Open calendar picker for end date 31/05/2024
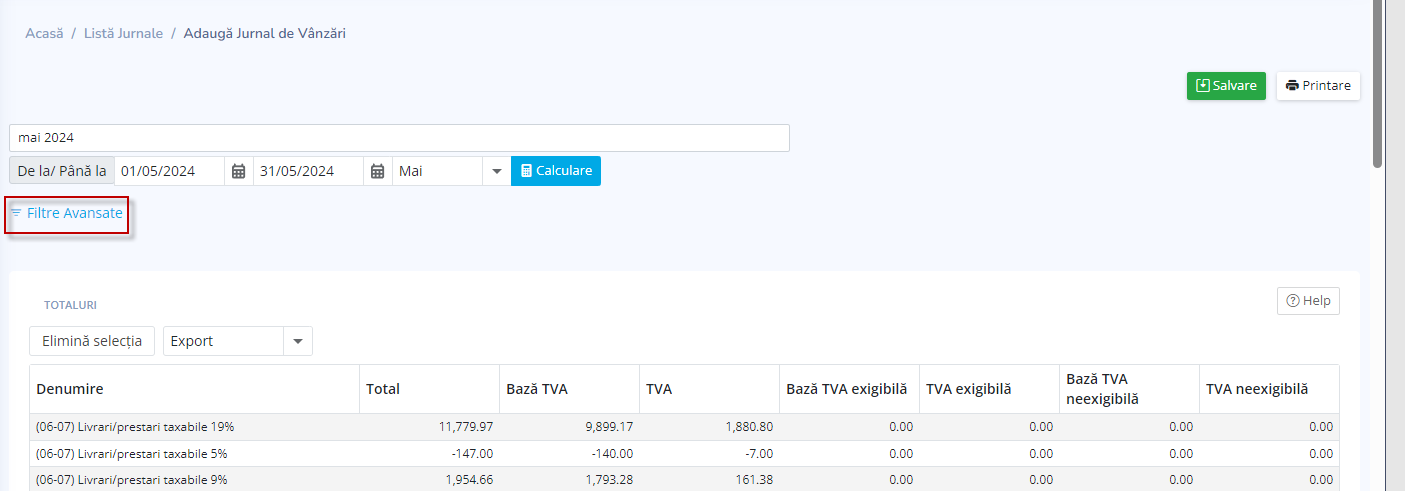 click(x=377, y=171)
